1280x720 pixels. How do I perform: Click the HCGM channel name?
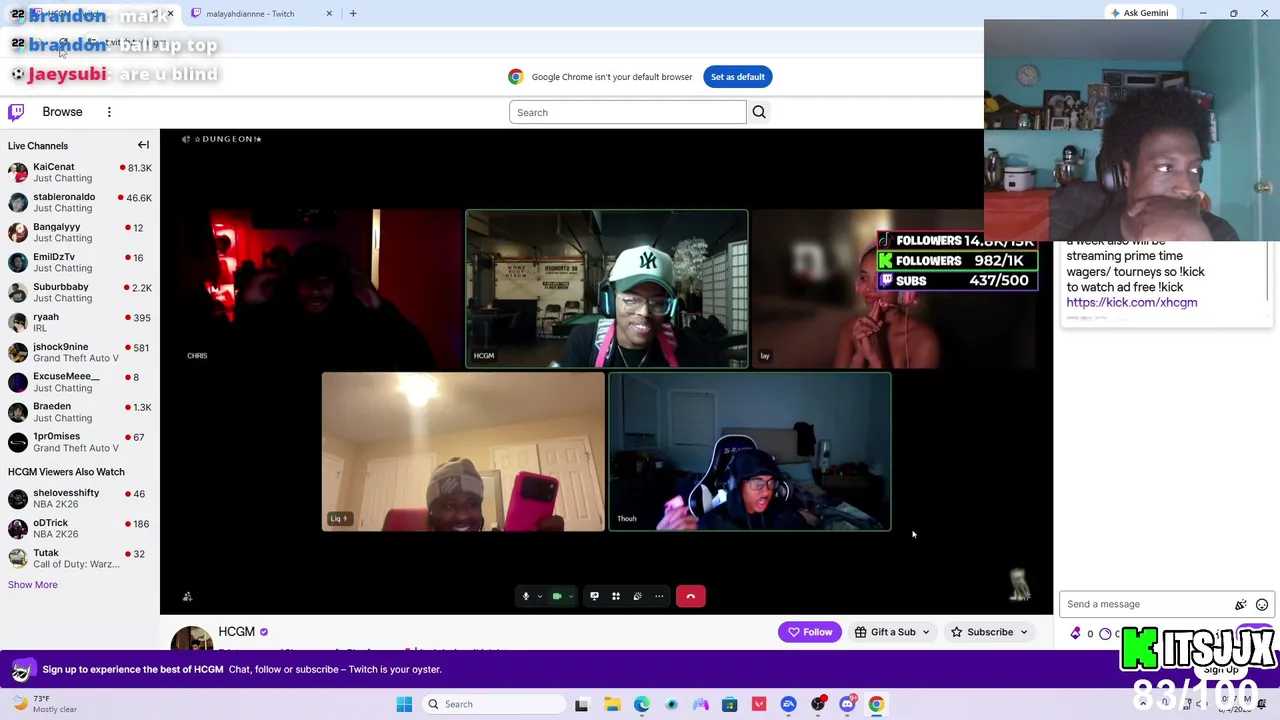pyautogui.click(x=237, y=632)
